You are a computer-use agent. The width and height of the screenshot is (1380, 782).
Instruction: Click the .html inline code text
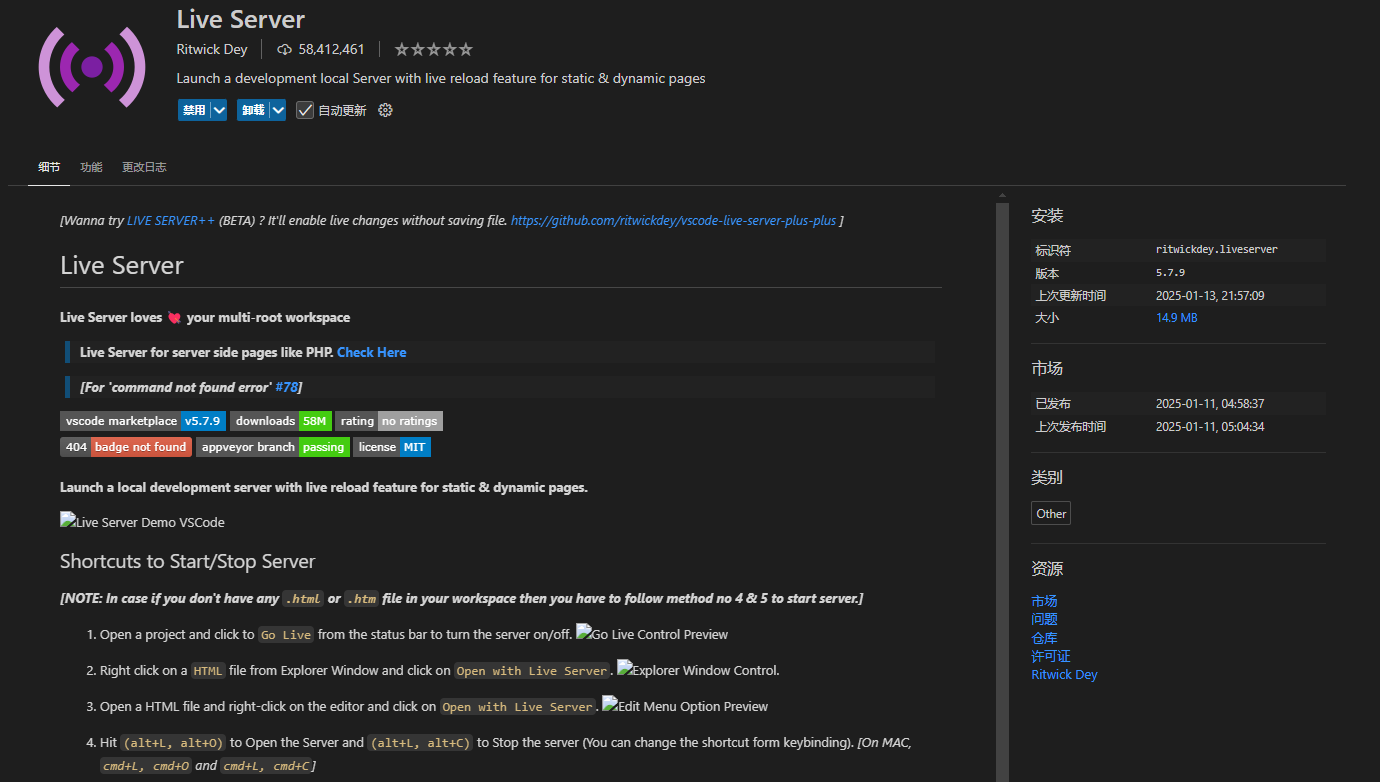[303, 599]
